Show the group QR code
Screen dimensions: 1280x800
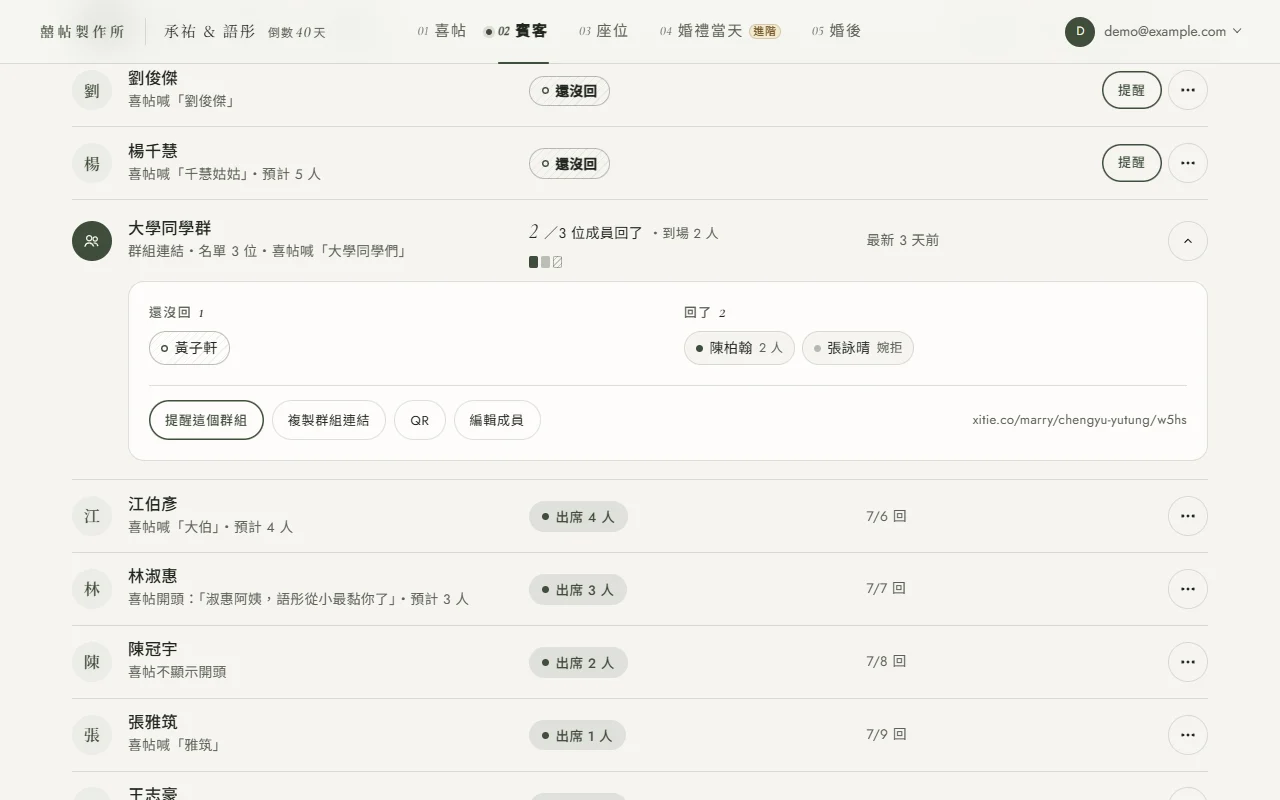(420, 420)
